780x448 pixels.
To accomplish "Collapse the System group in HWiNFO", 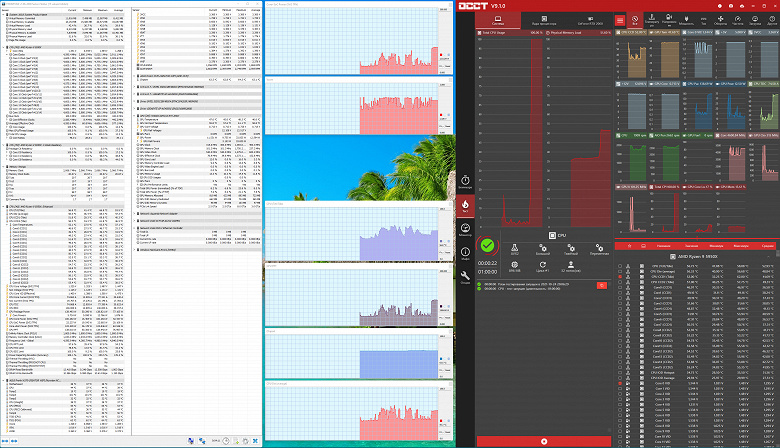I will [x=3, y=15].
